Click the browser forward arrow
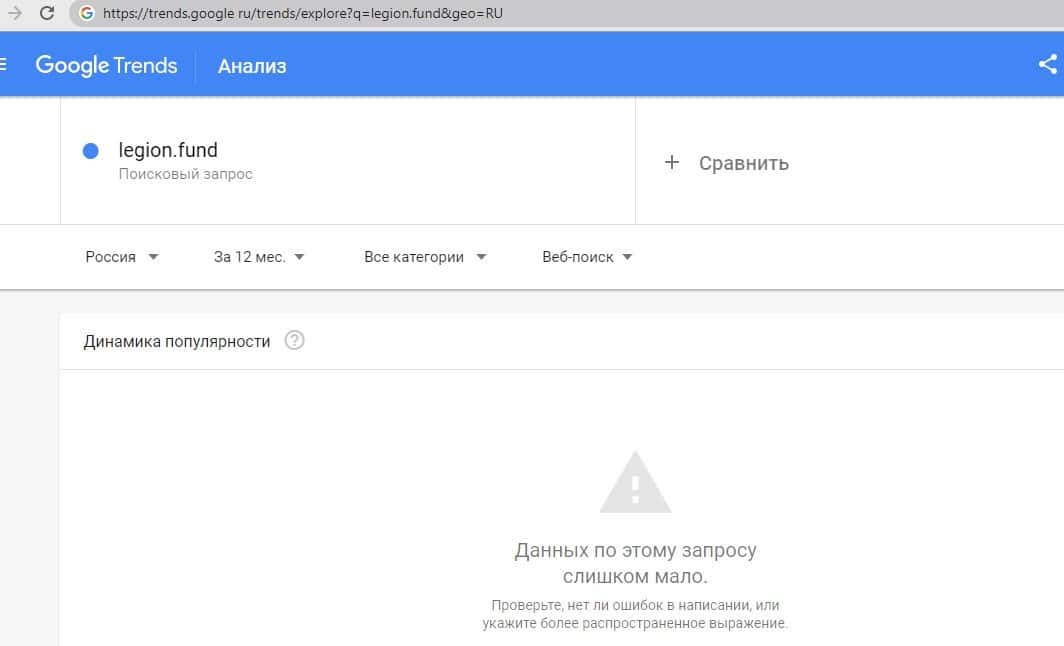Viewport: 1064px width, 646px height. 15,14
